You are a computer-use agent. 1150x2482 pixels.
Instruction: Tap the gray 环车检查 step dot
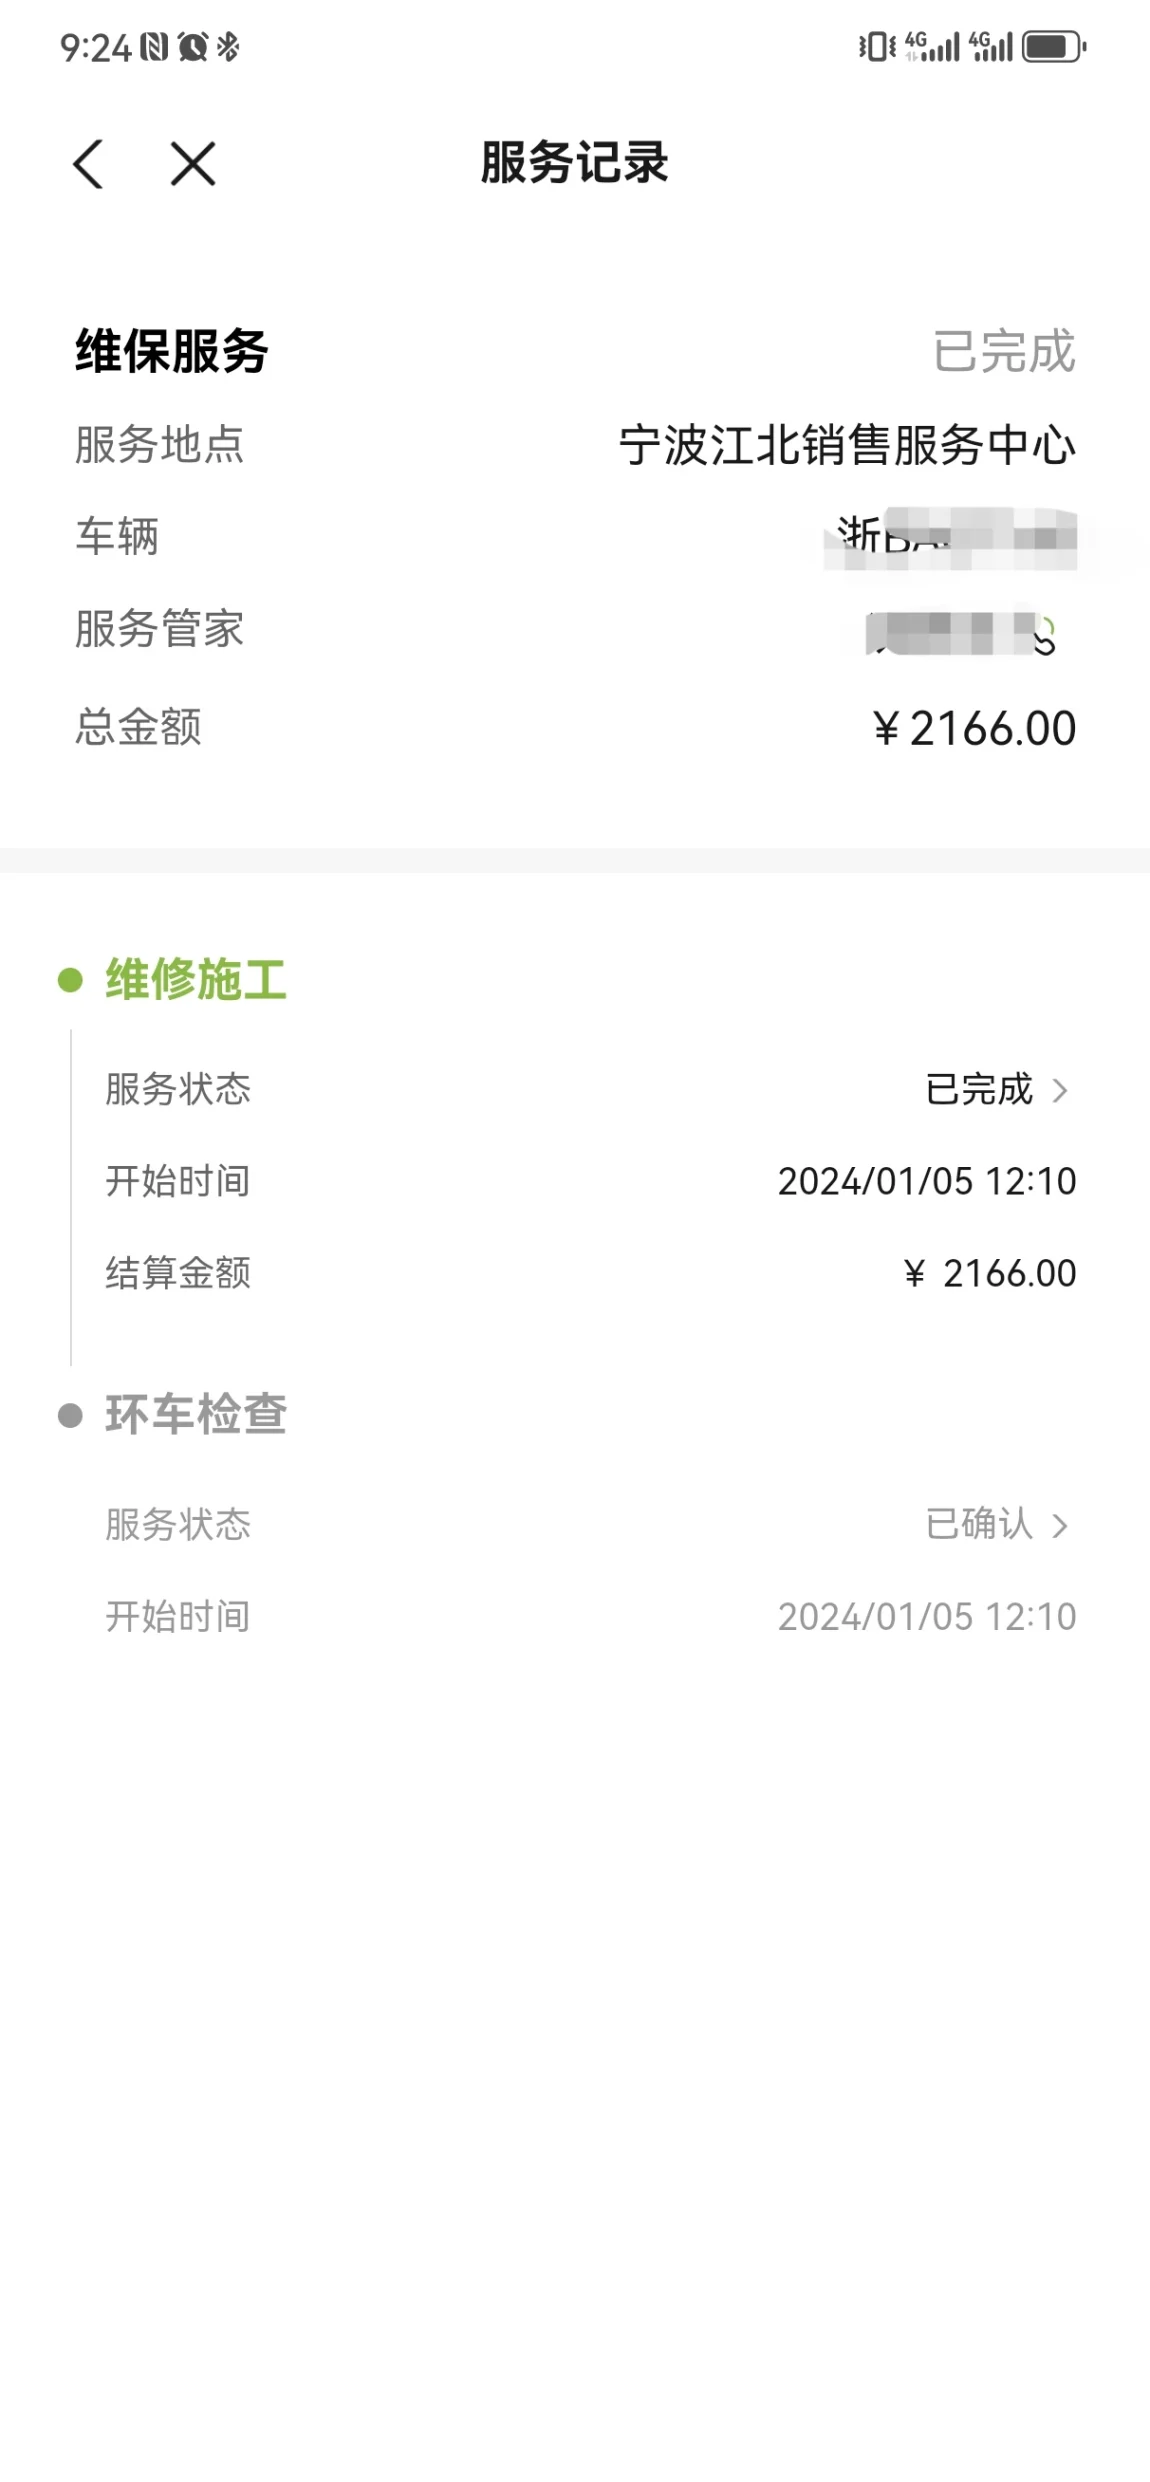point(70,1415)
